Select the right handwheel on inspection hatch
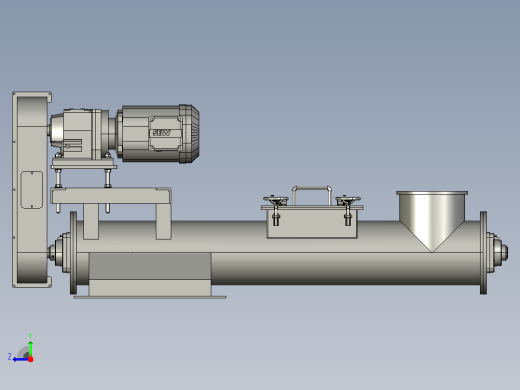Screen dimensions: 520x390 click(x=348, y=201)
